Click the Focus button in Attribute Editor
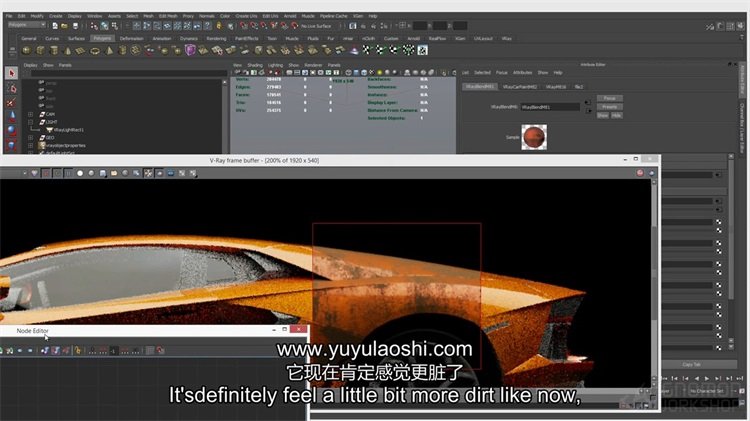The image size is (750, 421). (x=609, y=99)
